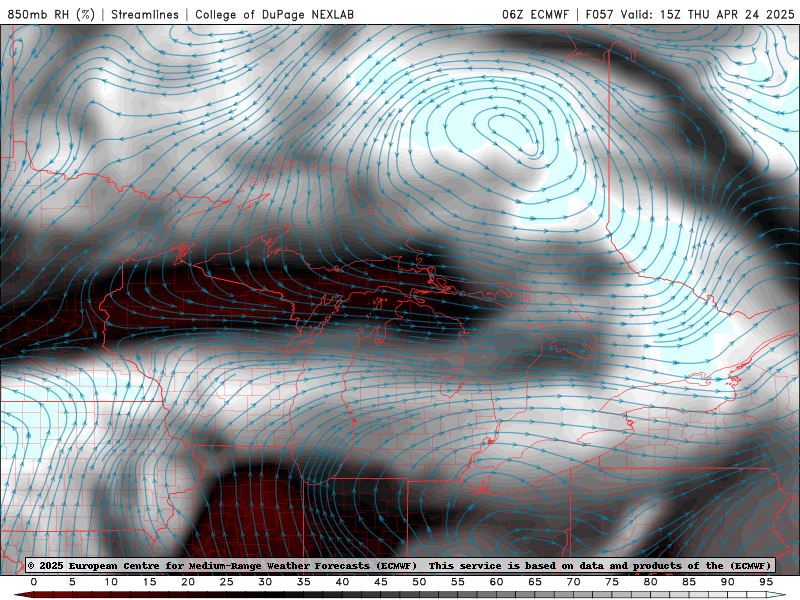The image size is (800, 600).
Task: Click the 0 value on the color scale
Action: pos(34,582)
